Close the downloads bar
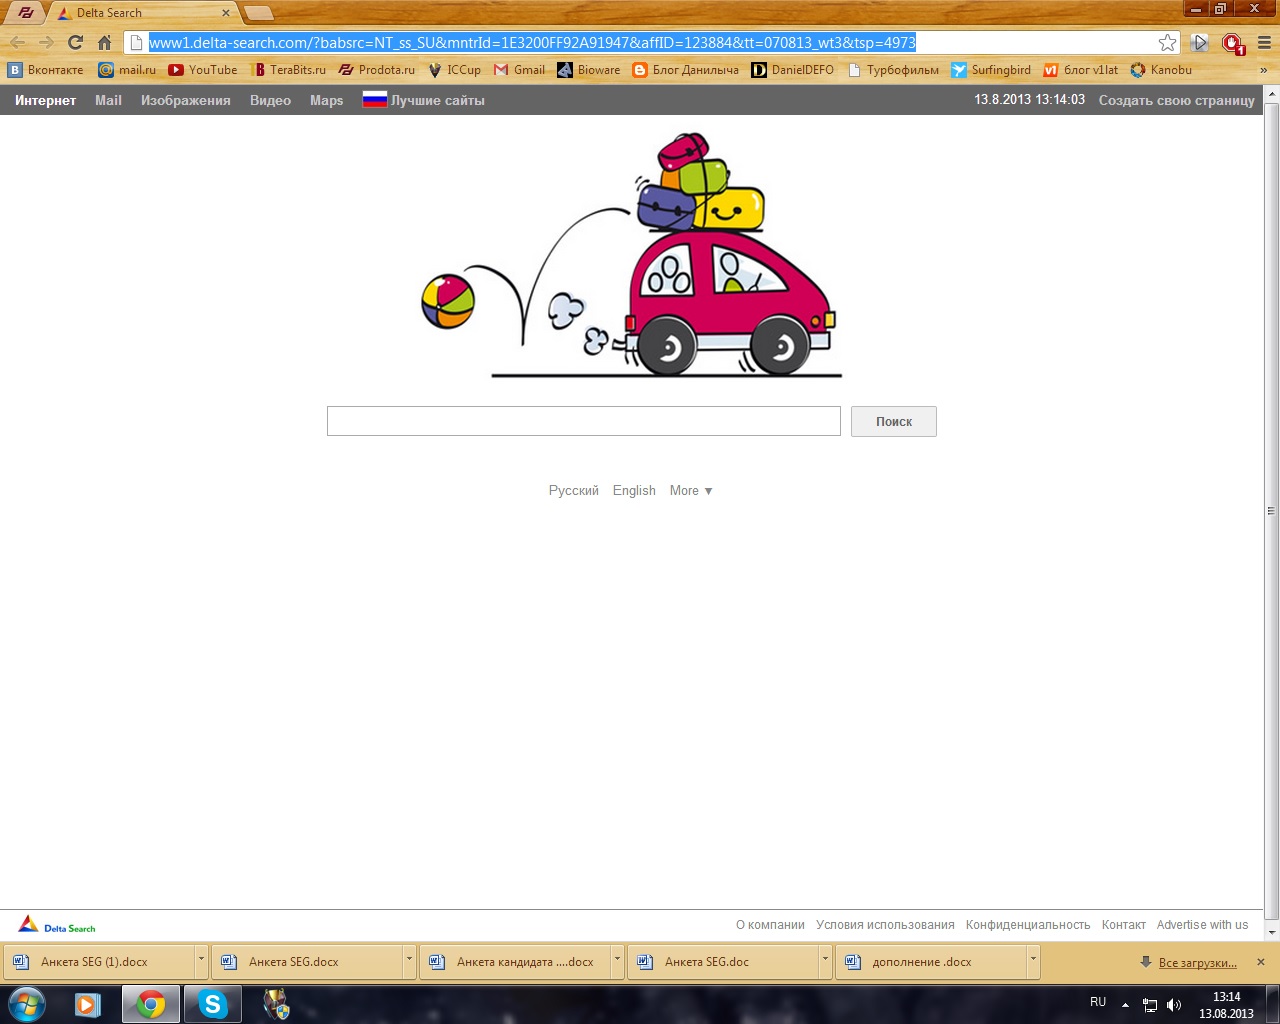The height and width of the screenshot is (1024, 1280). [x=1260, y=962]
